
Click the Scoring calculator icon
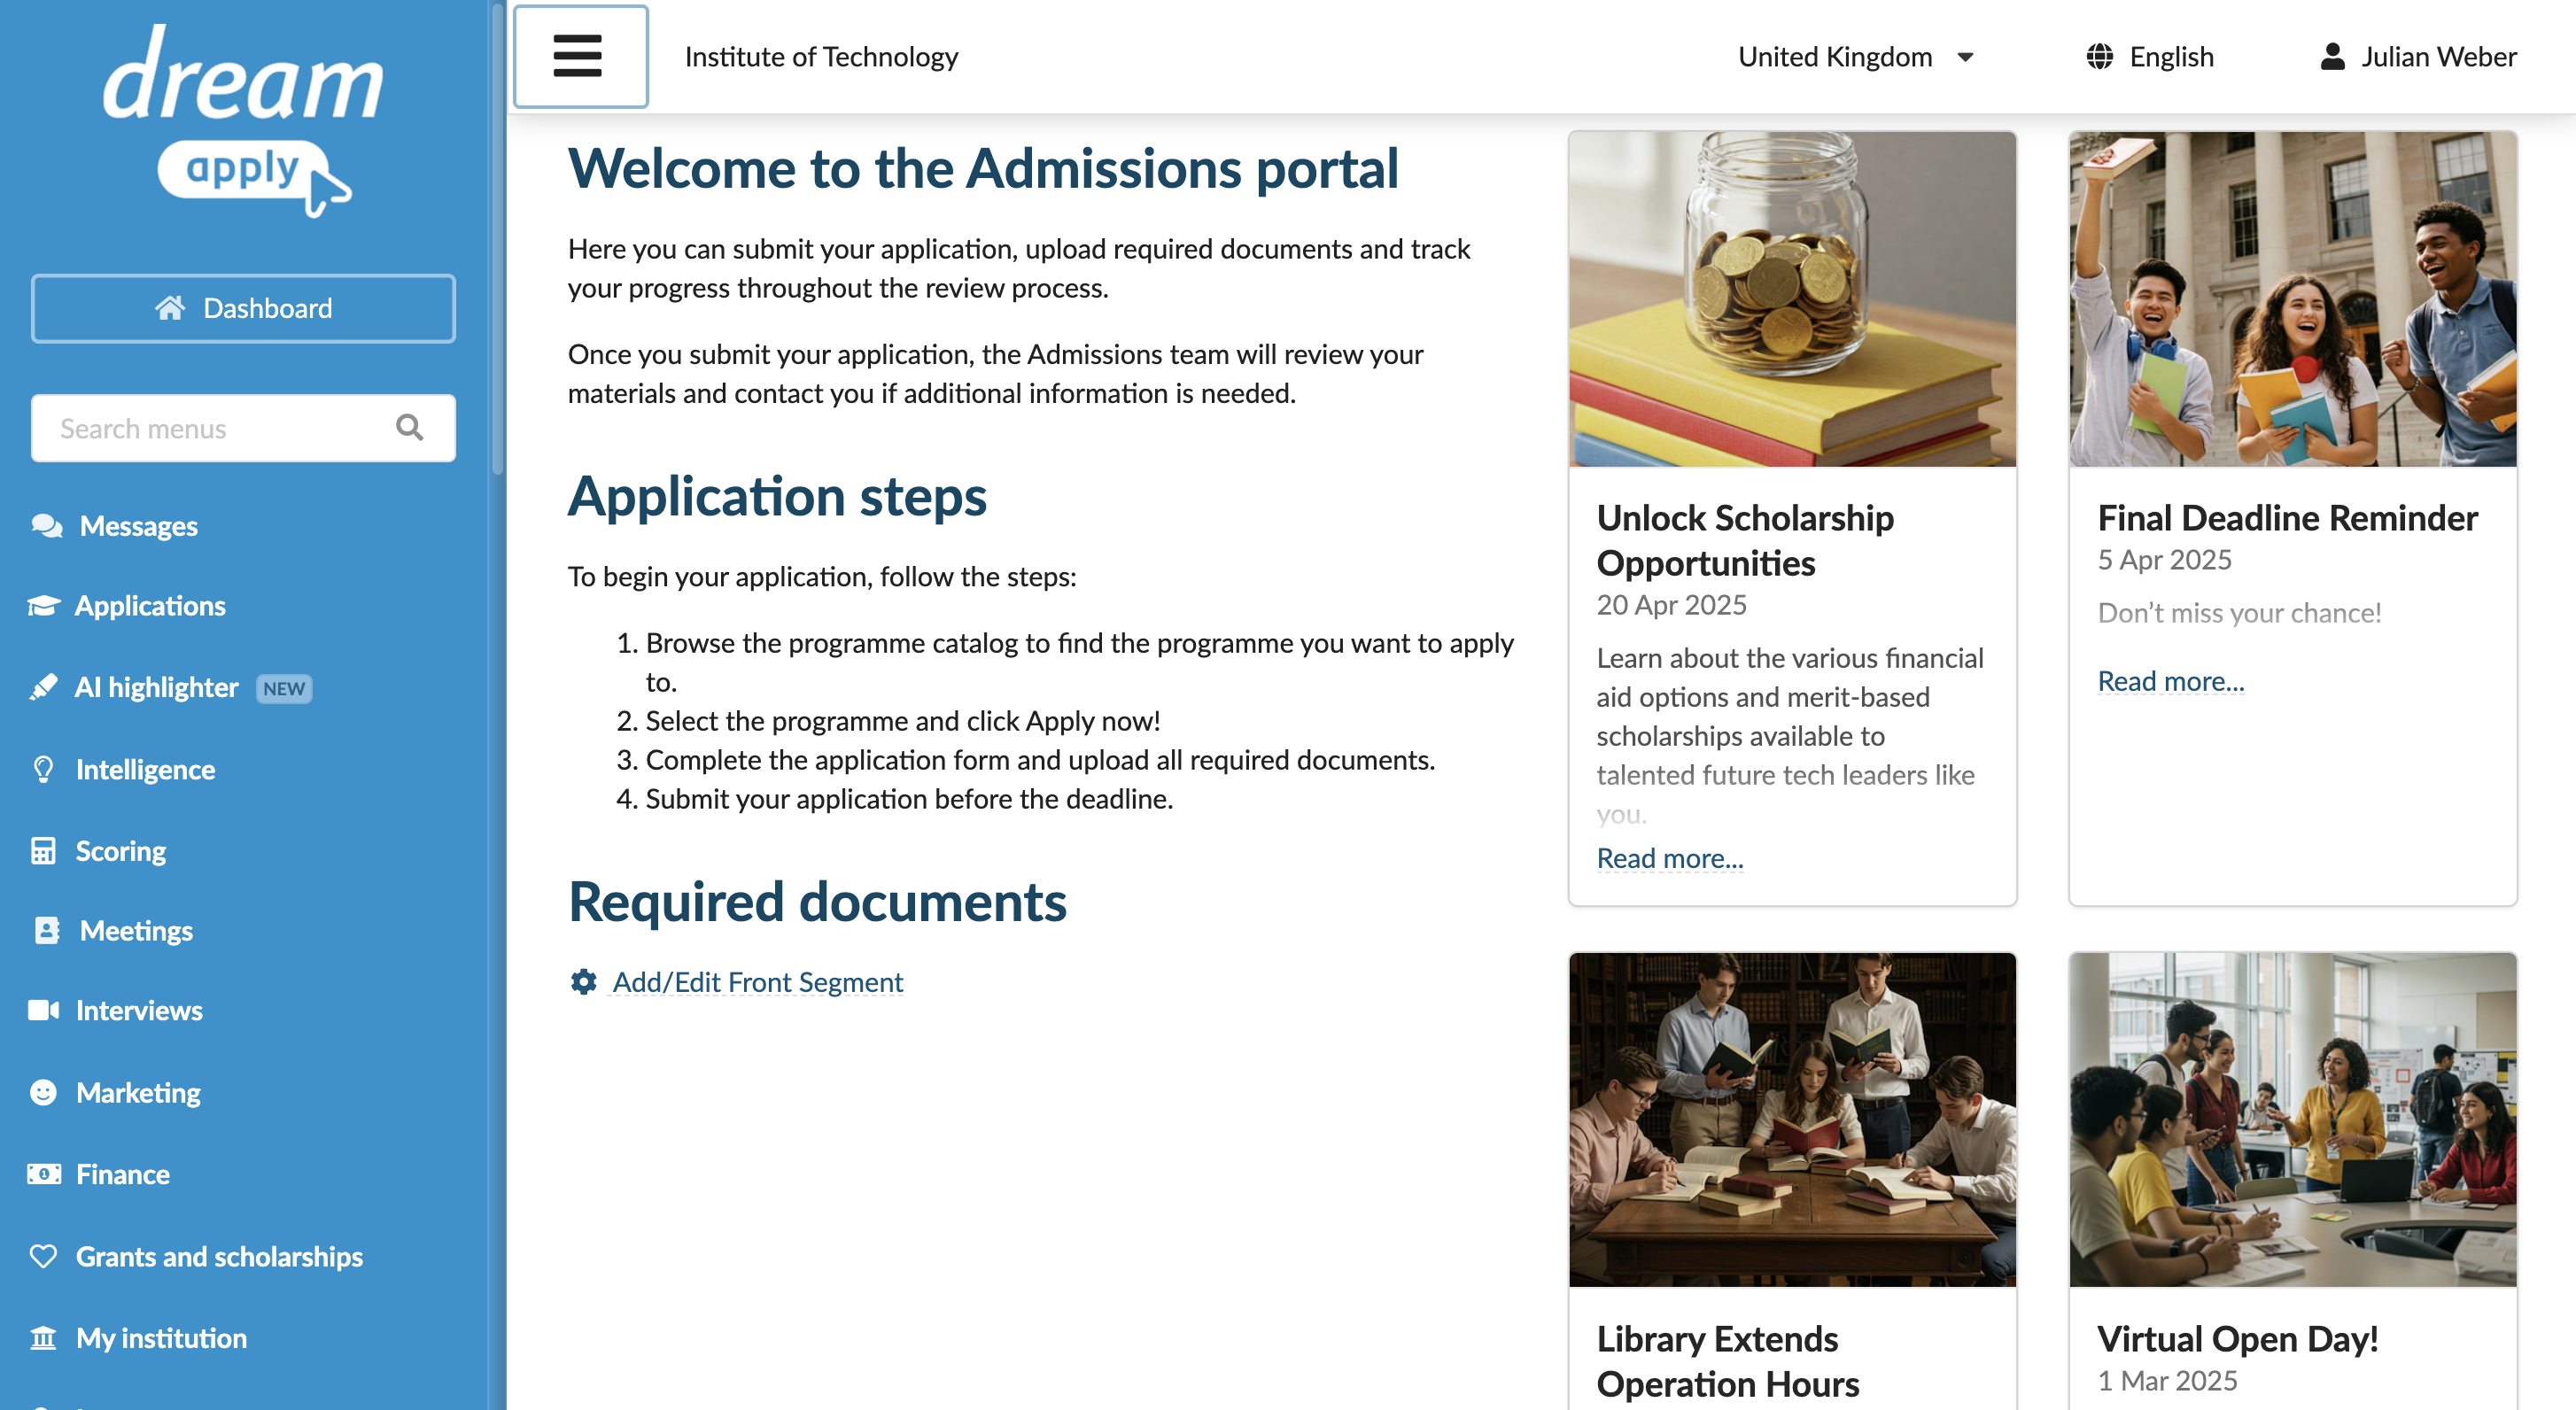(x=43, y=851)
